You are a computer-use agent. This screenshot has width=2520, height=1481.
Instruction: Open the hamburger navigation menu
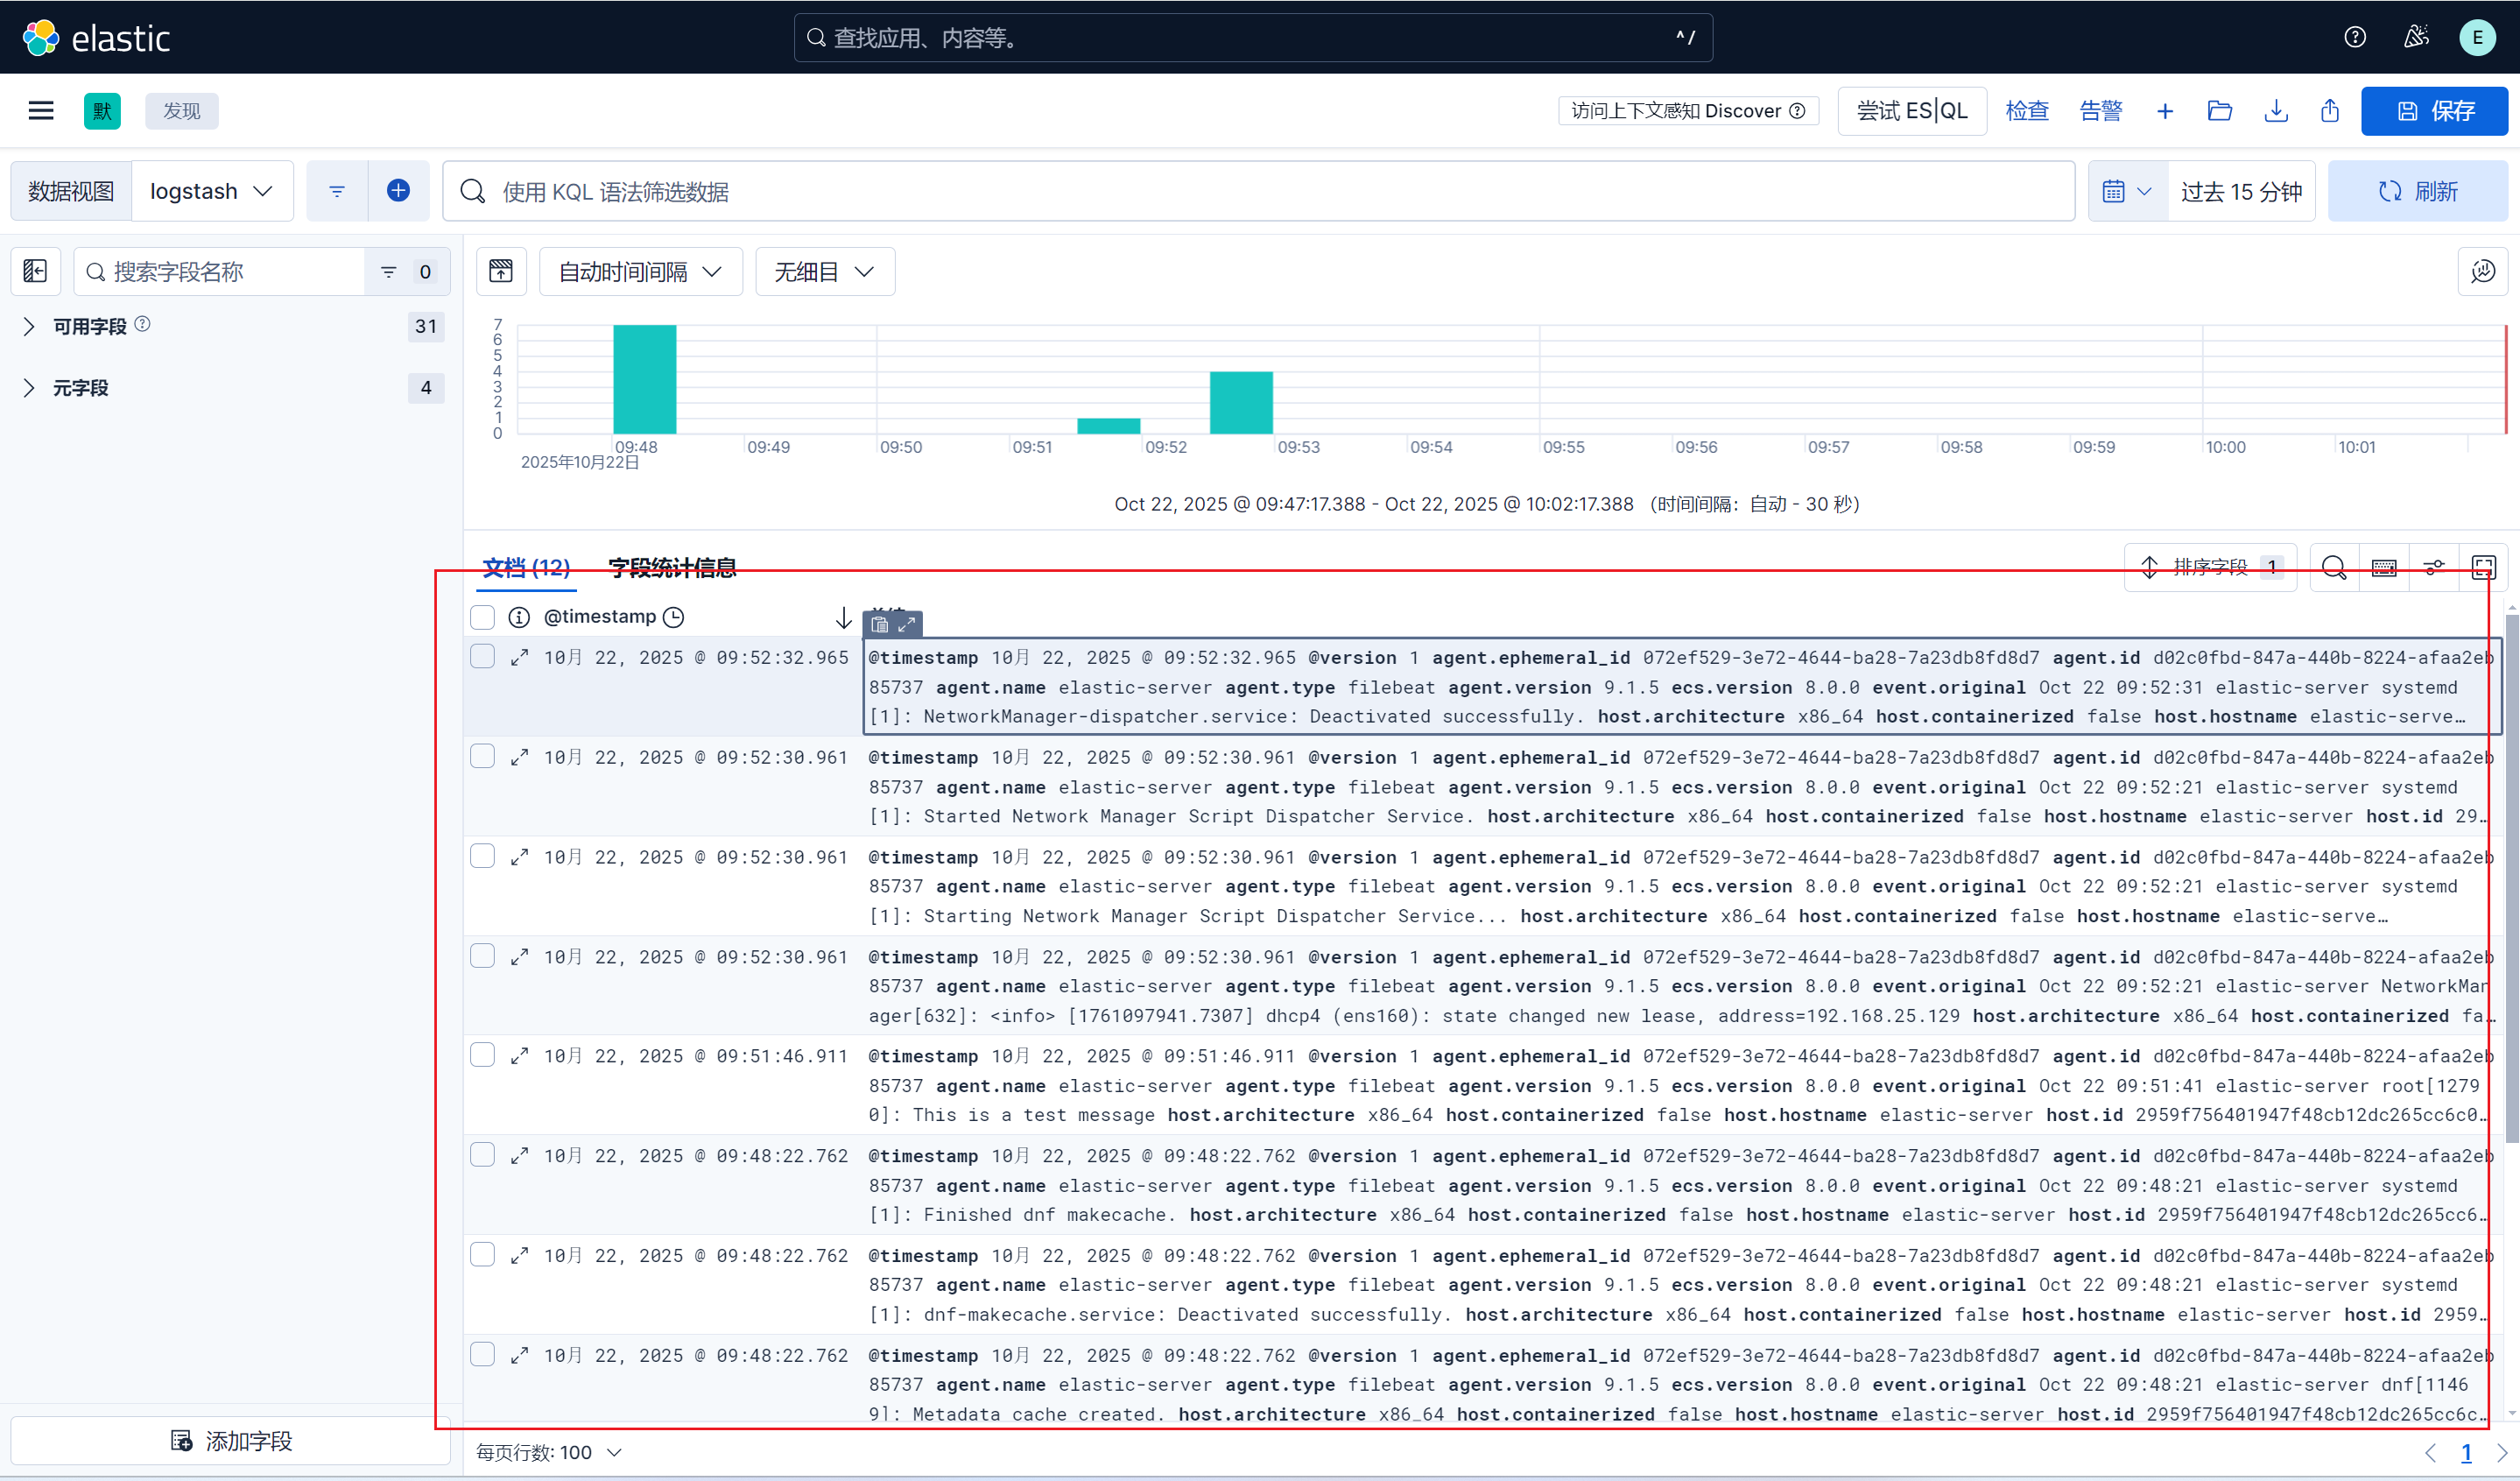(x=41, y=110)
